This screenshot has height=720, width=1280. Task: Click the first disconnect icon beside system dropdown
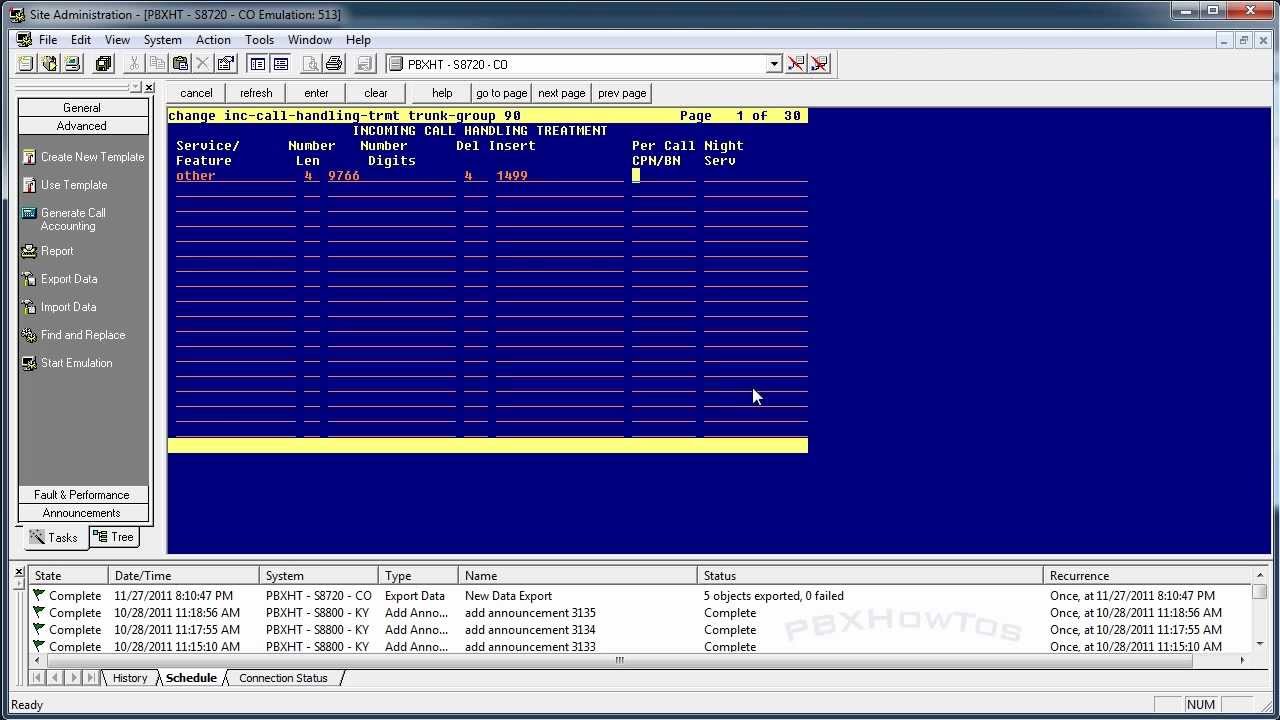coord(796,64)
